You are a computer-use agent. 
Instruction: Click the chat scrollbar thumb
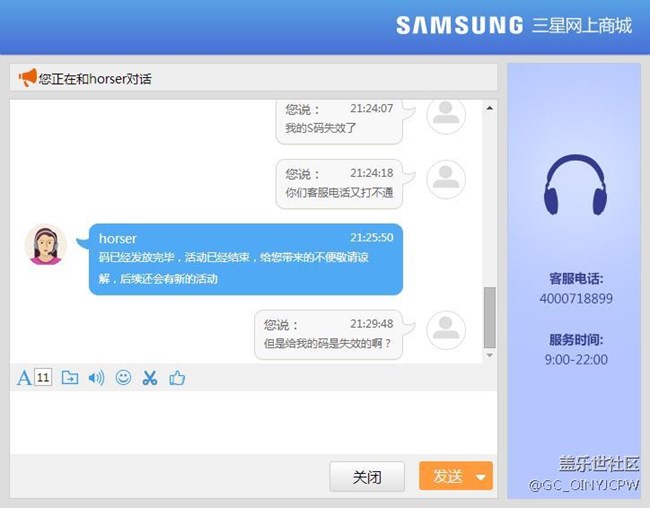pos(490,317)
